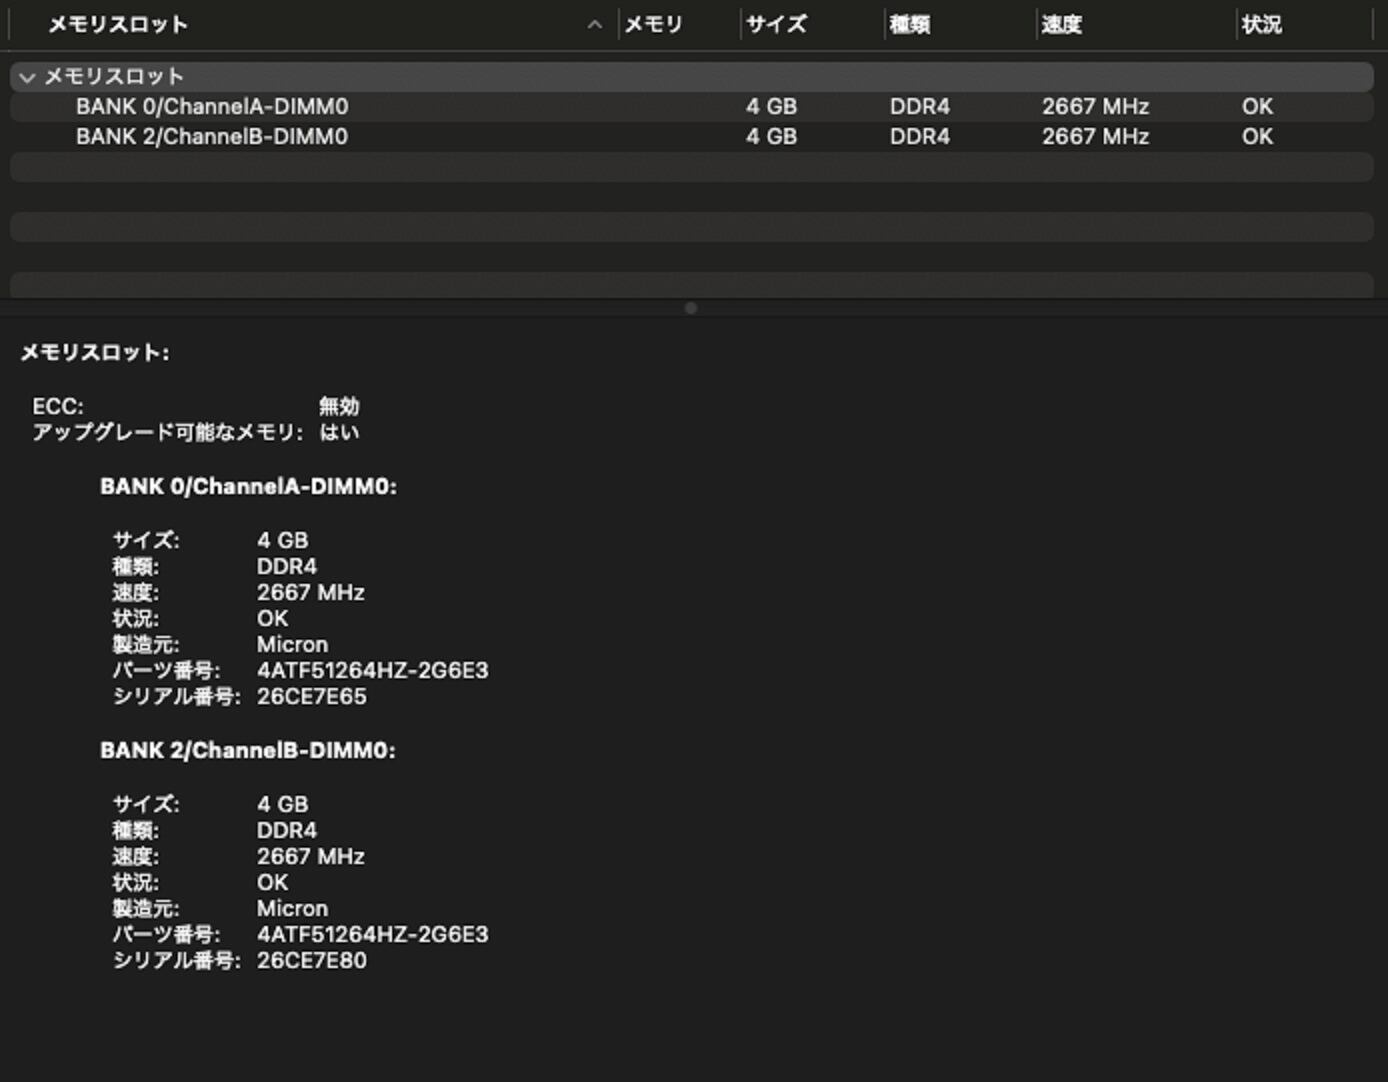This screenshot has height=1082, width=1388.
Task: Click OK status in BANK 2 table row
Action: (1257, 137)
